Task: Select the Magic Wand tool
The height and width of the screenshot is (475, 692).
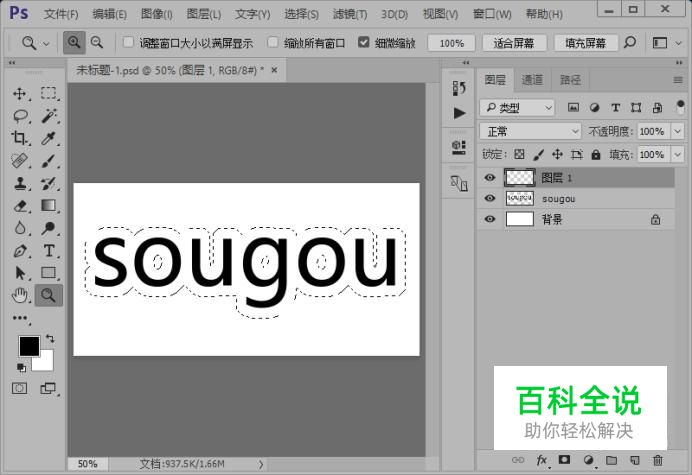Action: [x=49, y=116]
